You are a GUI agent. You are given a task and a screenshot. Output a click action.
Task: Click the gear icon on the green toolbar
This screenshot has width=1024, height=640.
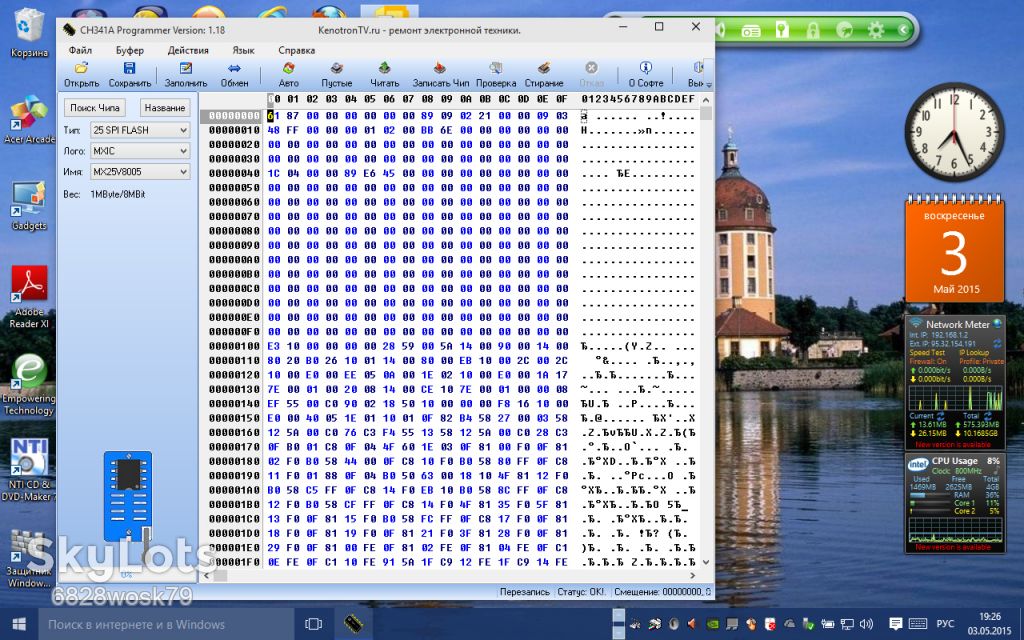coord(876,29)
